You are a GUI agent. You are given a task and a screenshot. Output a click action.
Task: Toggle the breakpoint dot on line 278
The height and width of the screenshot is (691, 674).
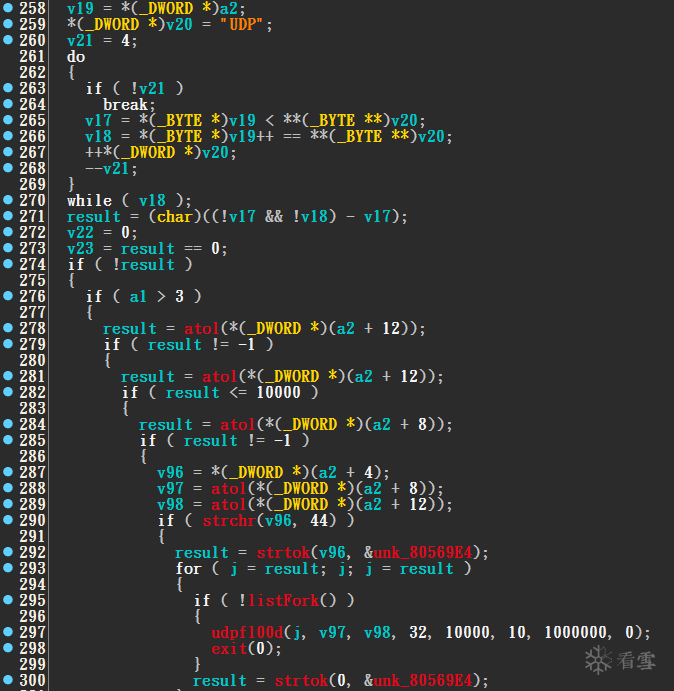tap(7, 327)
